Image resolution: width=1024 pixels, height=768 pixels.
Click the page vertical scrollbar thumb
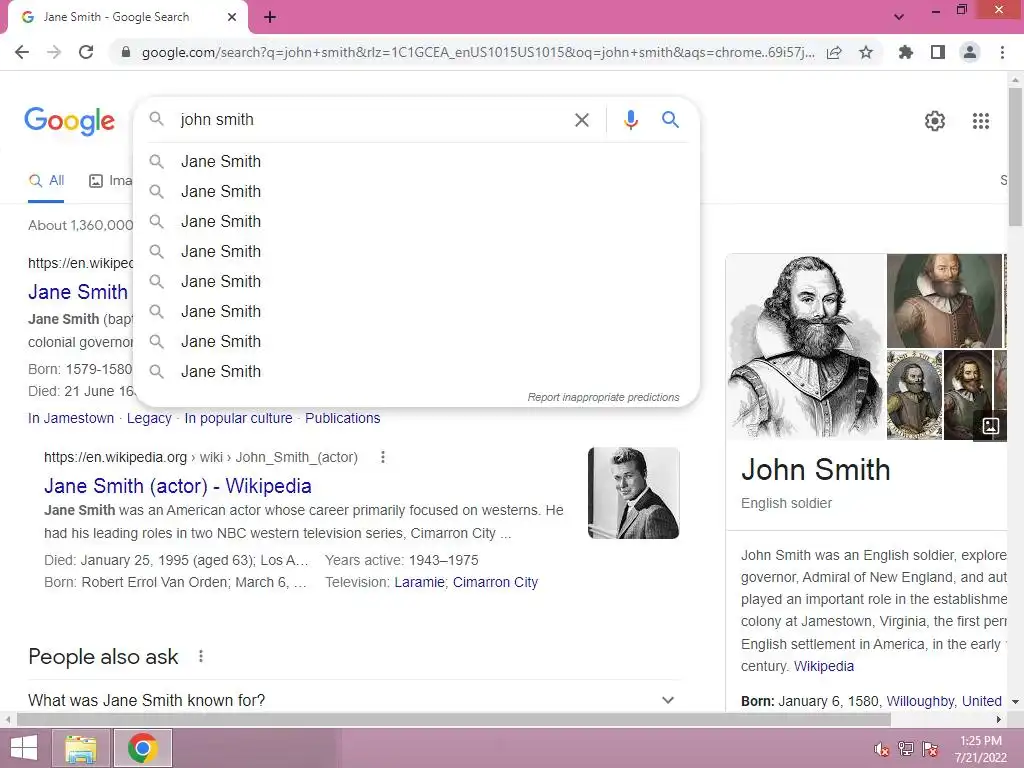click(x=1015, y=157)
